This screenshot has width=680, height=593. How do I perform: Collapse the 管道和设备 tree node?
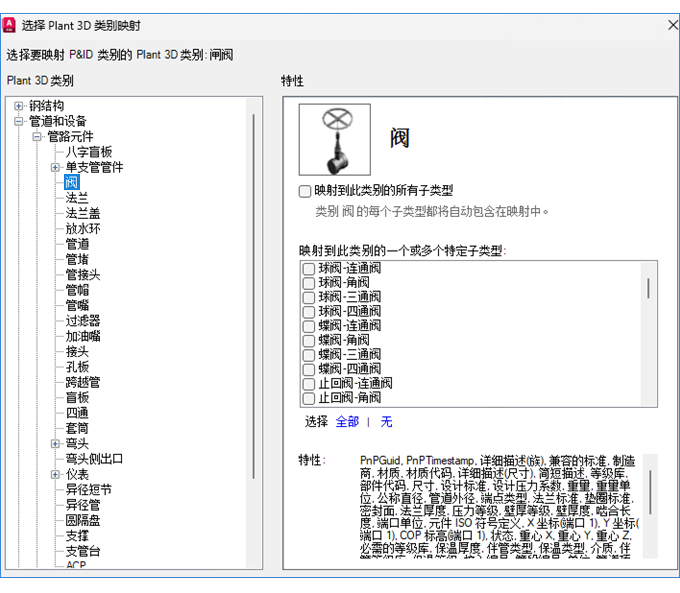(x=18, y=121)
